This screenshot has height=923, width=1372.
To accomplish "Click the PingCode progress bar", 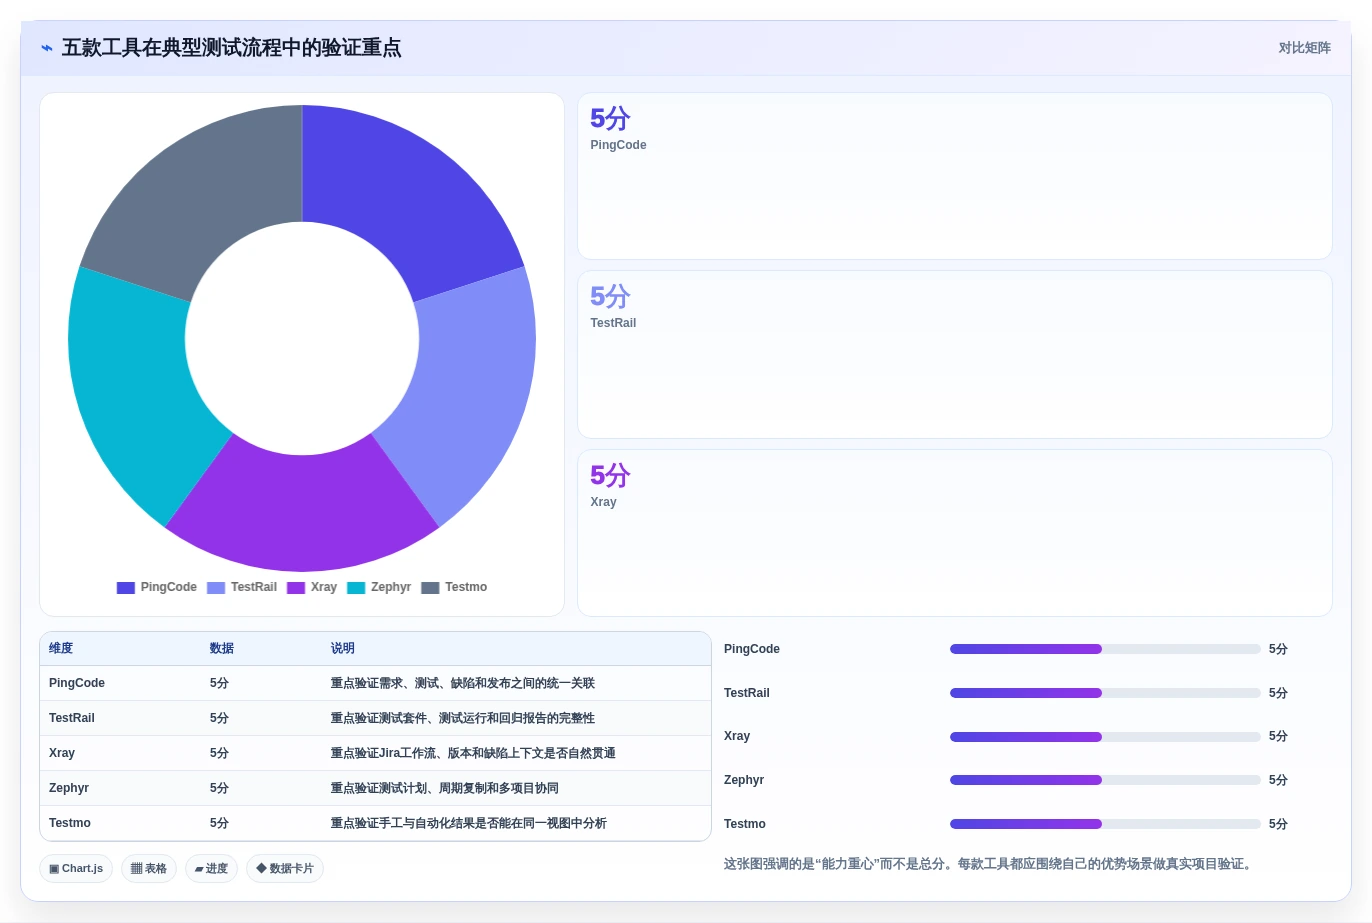I will pyautogui.click(x=1105, y=649).
